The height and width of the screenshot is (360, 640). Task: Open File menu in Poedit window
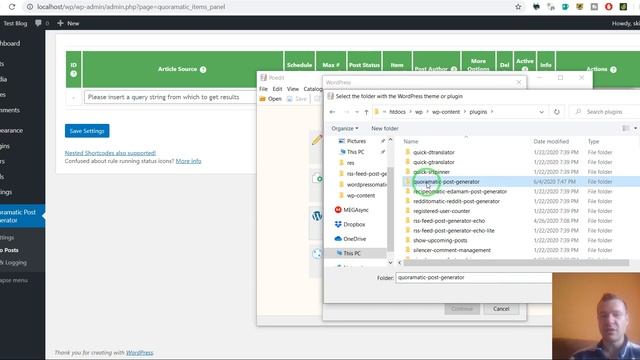263,89
